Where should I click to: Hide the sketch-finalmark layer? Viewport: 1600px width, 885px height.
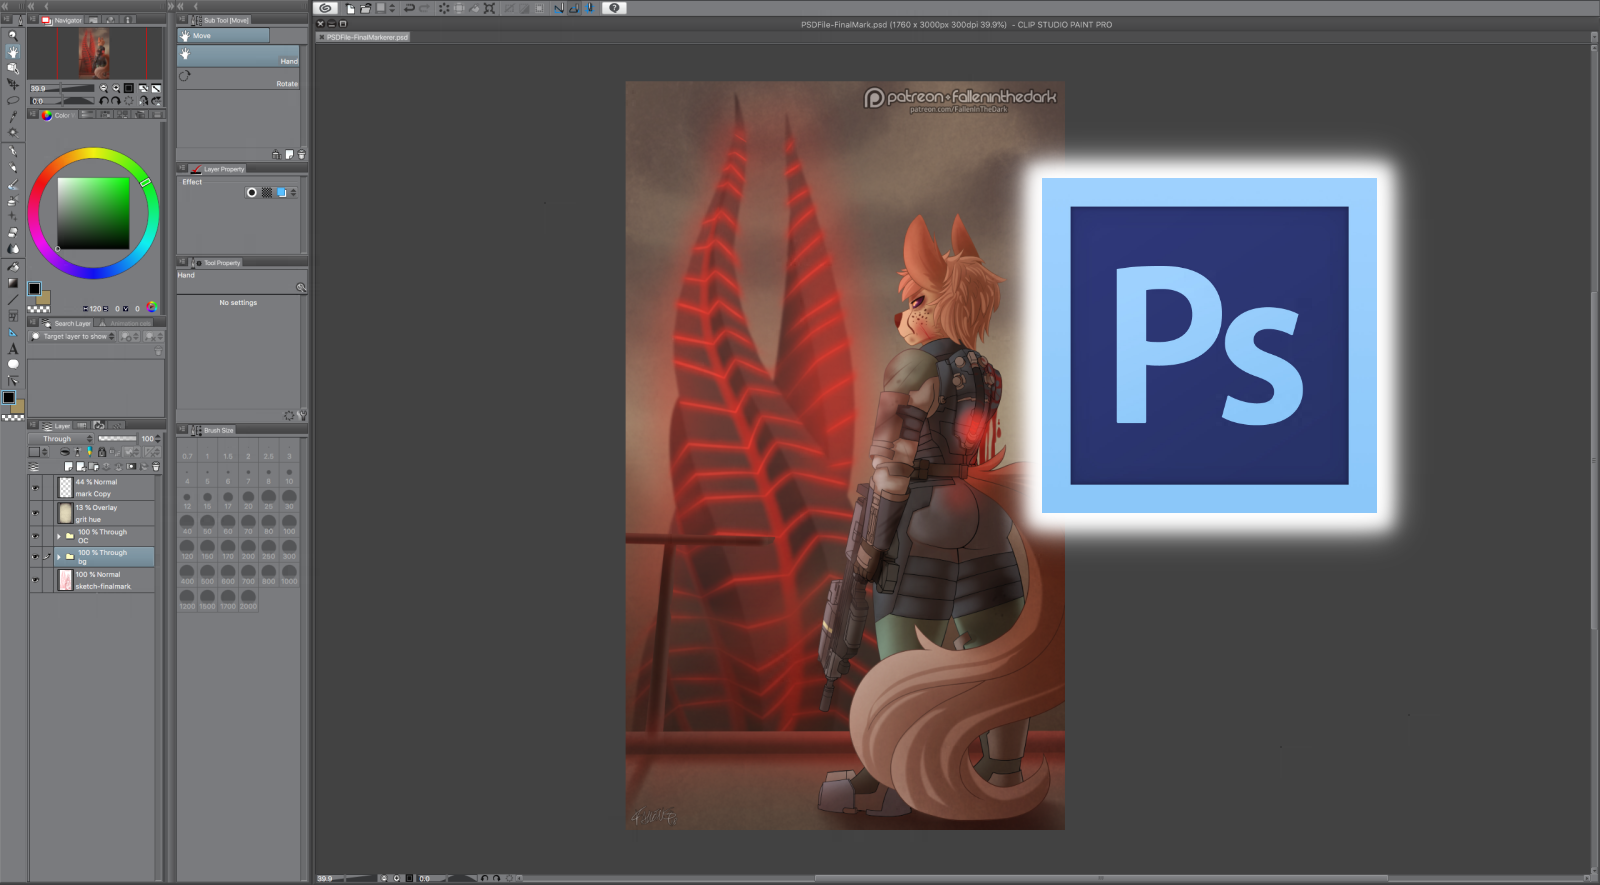click(36, 580)
